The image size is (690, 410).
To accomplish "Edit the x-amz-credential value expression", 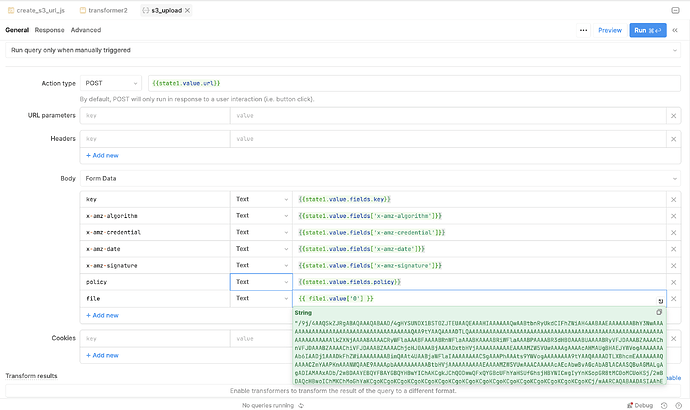I will coord(479,232).
